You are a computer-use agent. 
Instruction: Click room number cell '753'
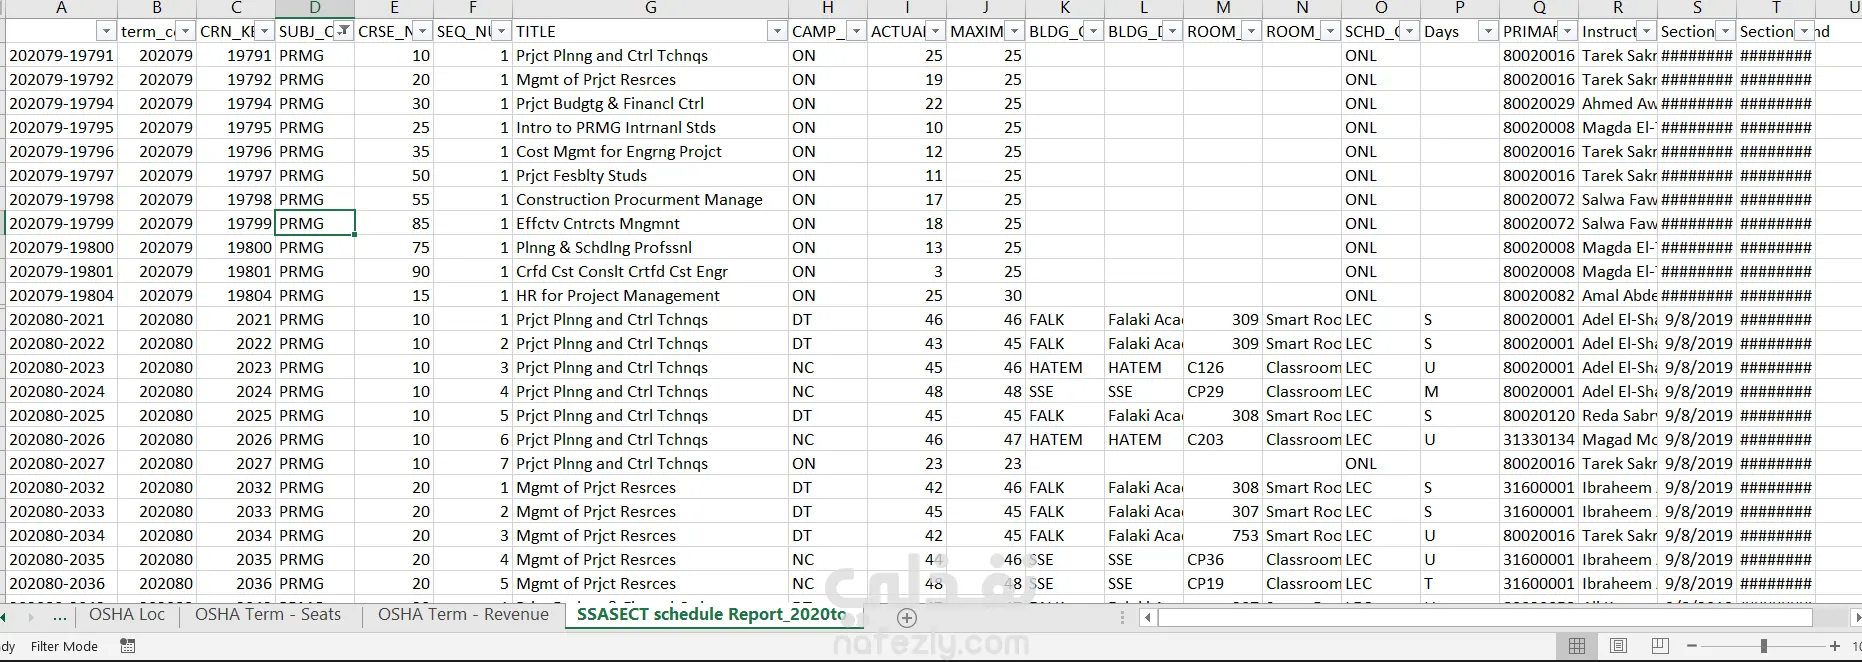tap(1223, 535)
